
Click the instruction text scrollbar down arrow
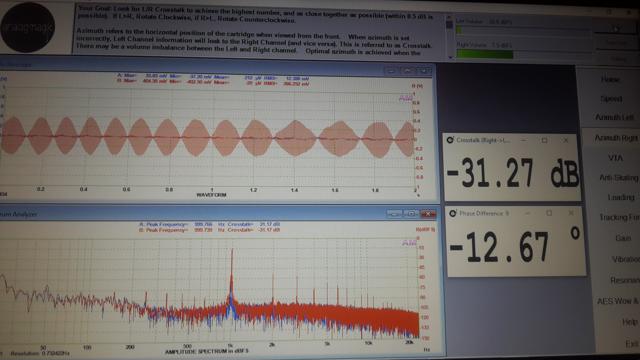point(450,58)
